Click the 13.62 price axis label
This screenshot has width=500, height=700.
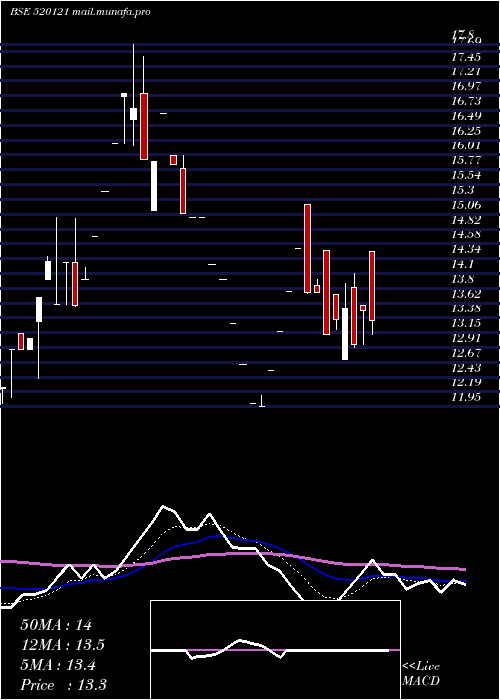pos(466,294)
